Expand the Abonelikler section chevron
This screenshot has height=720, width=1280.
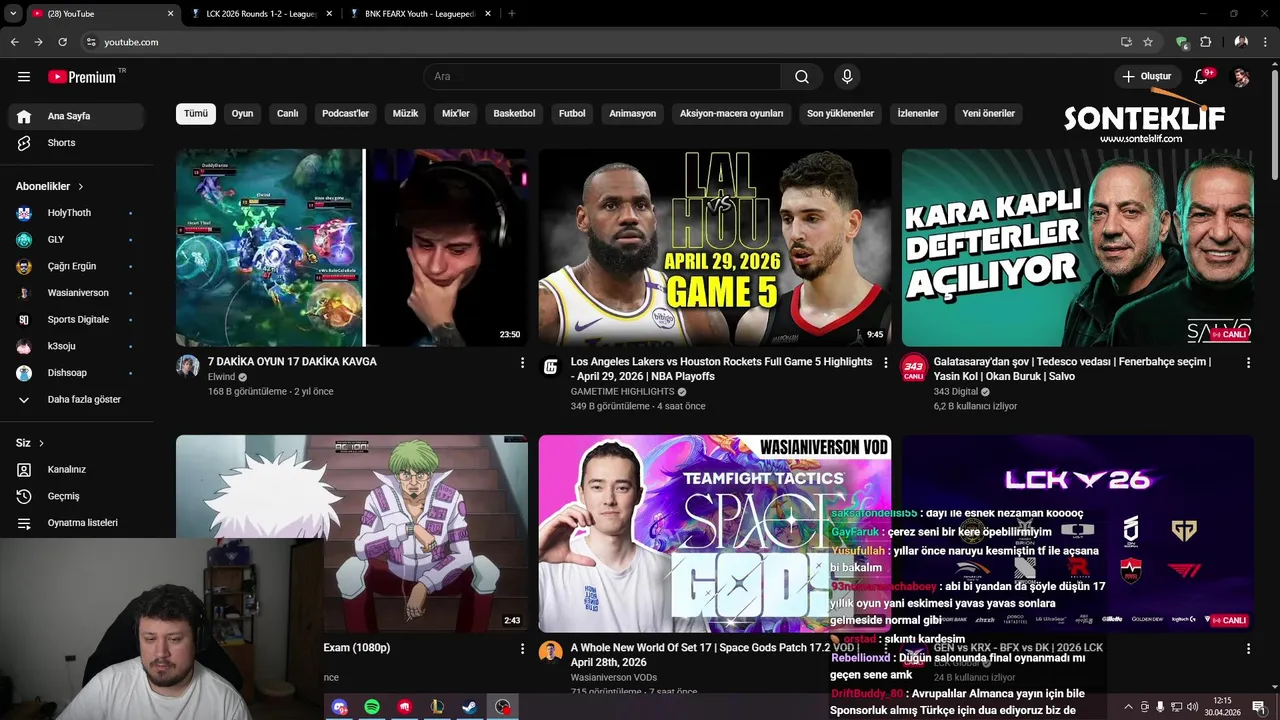tap(81, 186)
